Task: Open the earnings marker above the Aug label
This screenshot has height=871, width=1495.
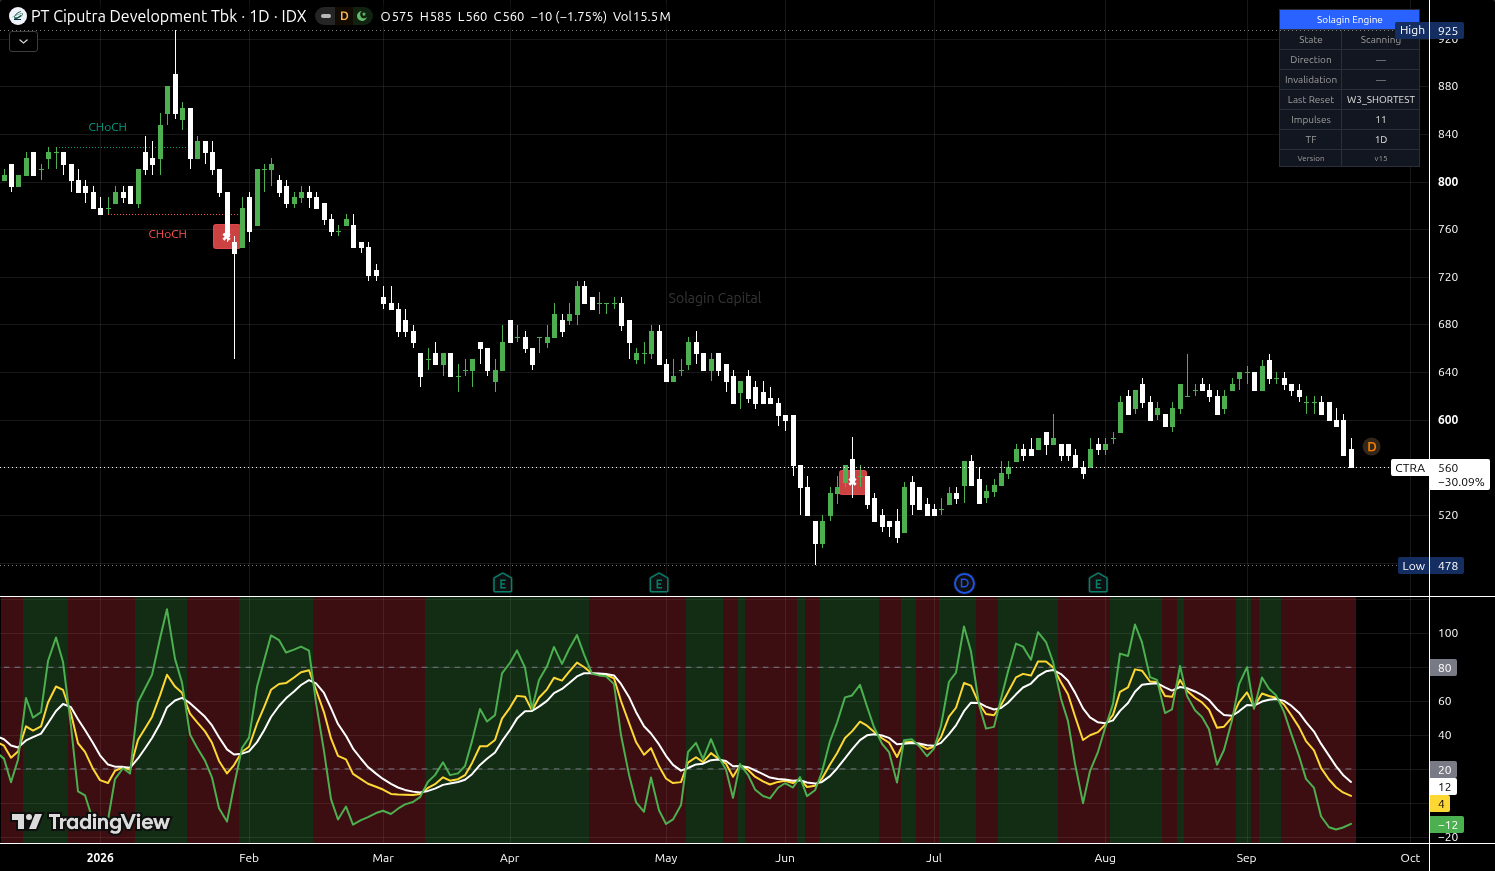Action: click(x=1098, y=583)
